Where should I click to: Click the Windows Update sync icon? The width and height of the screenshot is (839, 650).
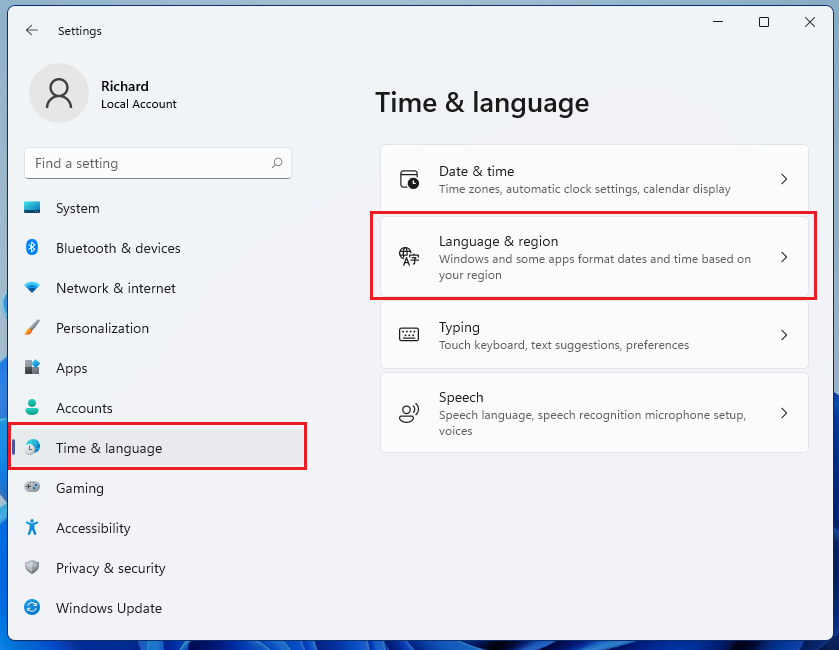coord(32,608)
